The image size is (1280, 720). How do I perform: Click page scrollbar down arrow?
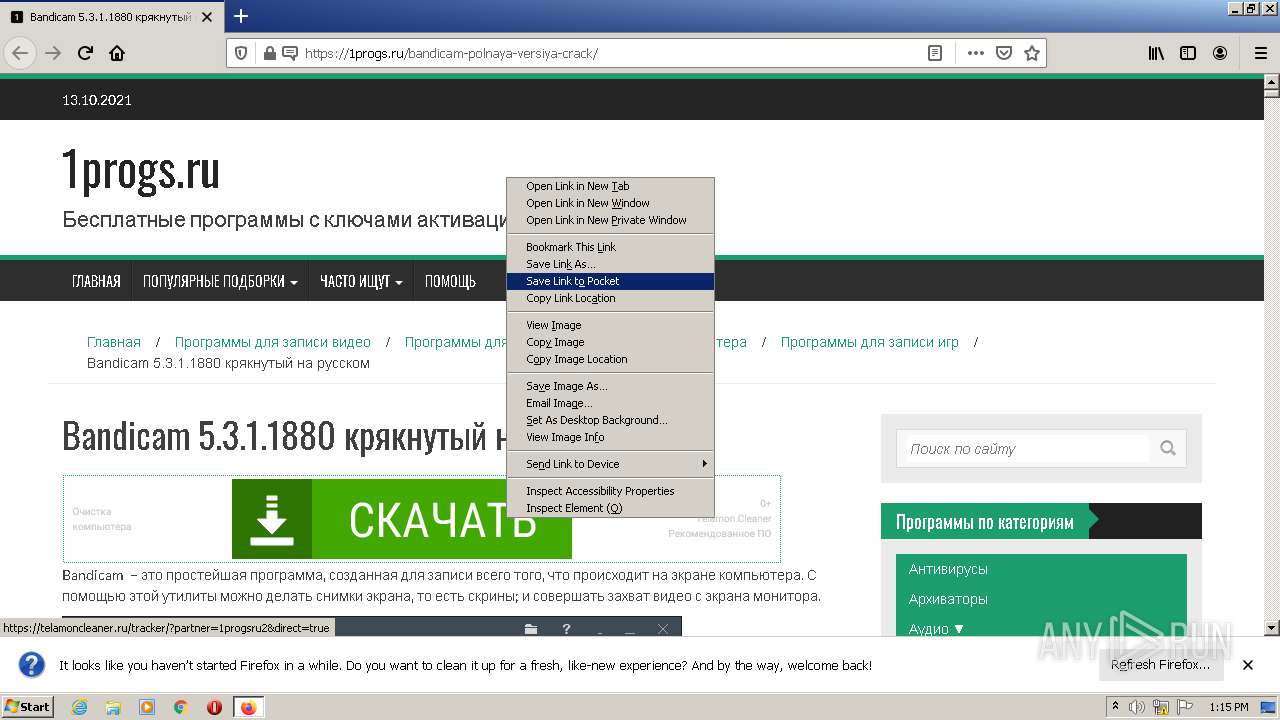(1272, 628)
